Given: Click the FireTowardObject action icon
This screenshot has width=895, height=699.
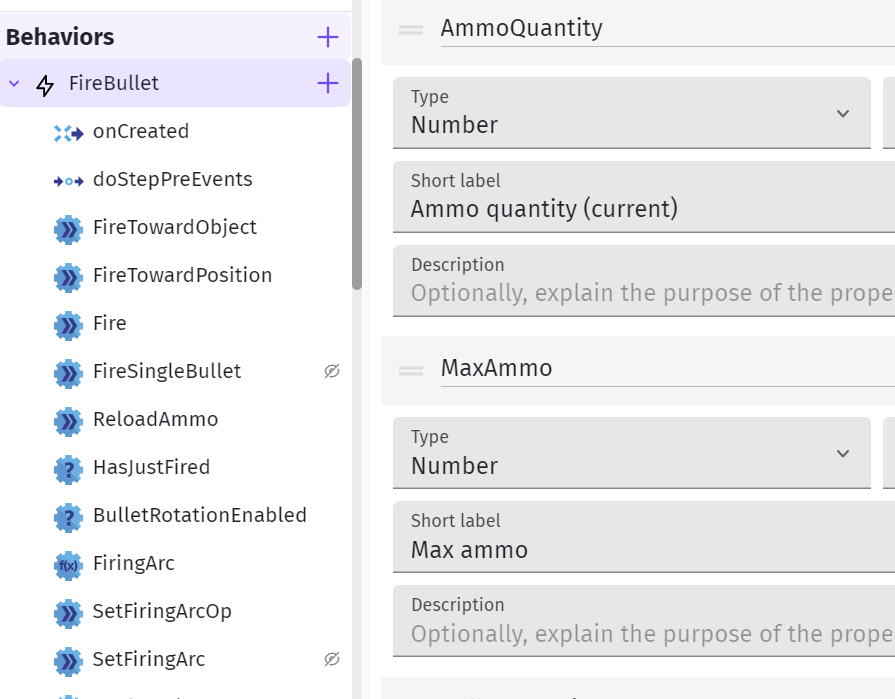Looking at the screenshot, I should pos(68,229).
